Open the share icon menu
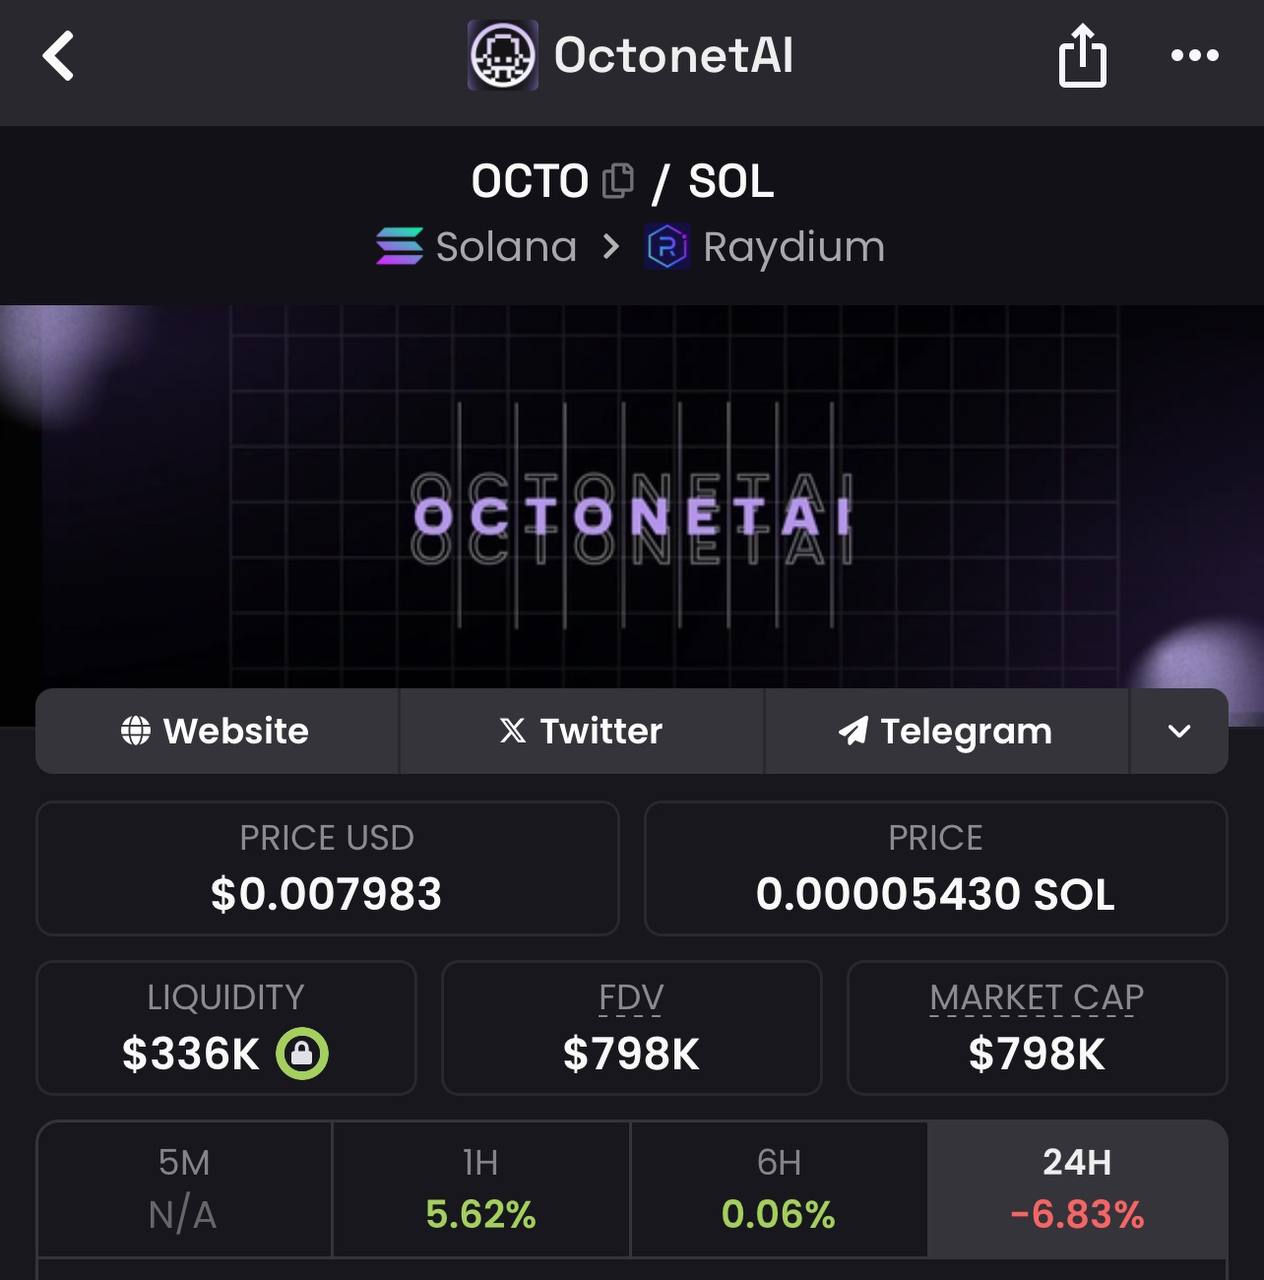This screenshot has height=1280, width=1264. coord(1082,56)
